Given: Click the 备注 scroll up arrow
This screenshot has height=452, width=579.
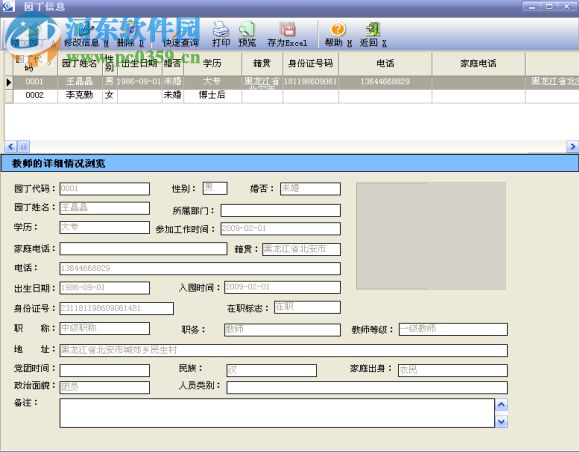Looking at the screenshot, I should [501, 405].
